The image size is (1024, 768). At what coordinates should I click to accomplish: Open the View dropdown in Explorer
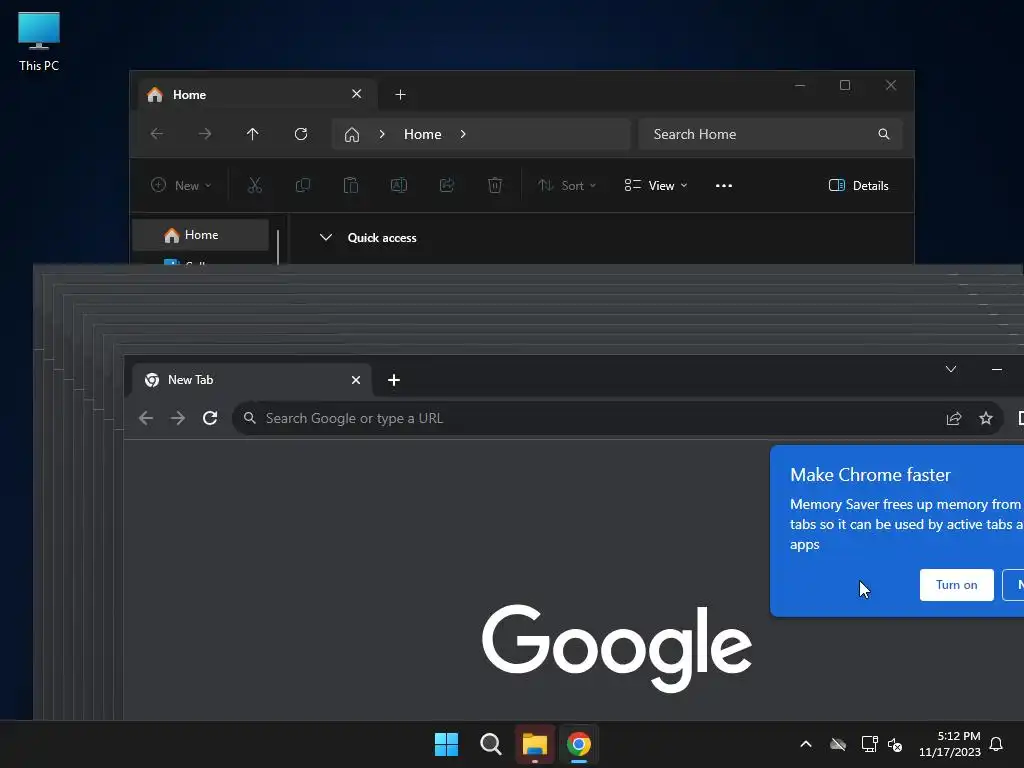pyautogui.click(x=655, y=185)
